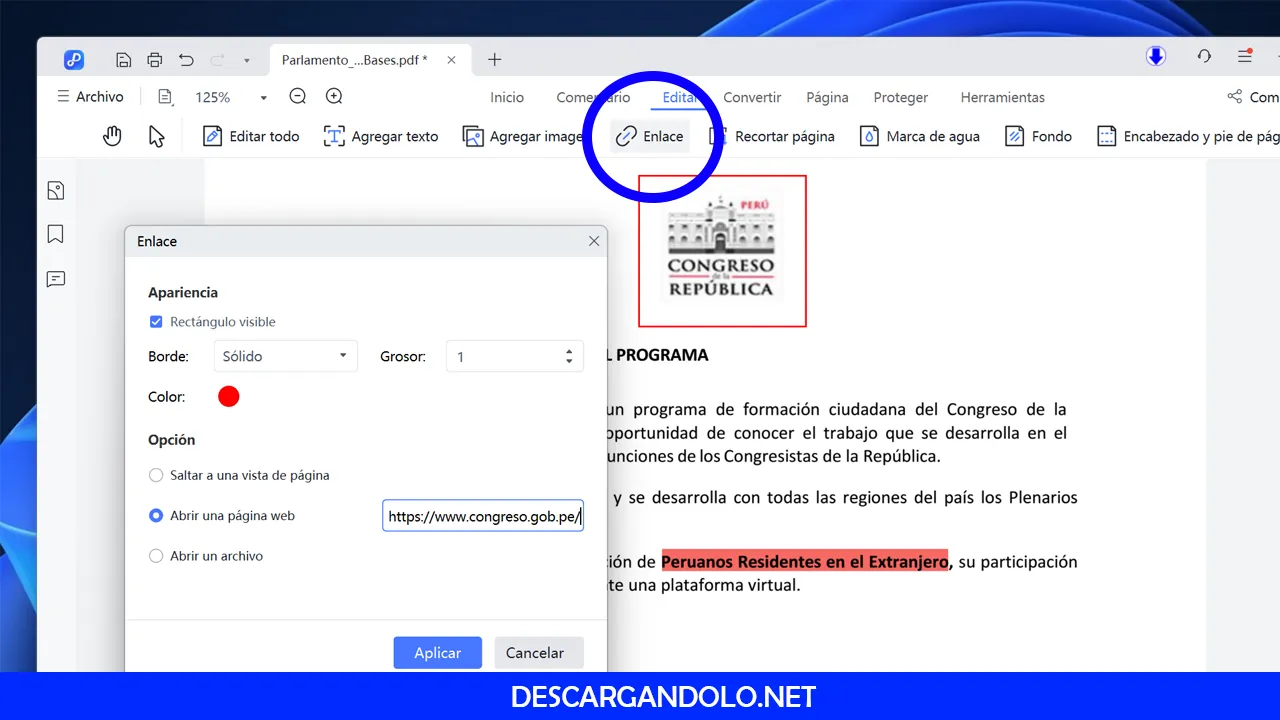The width and height of the screenshot is (1280, 720).
Task: Select the Abrir un archivo option
Action: [156, 556]
